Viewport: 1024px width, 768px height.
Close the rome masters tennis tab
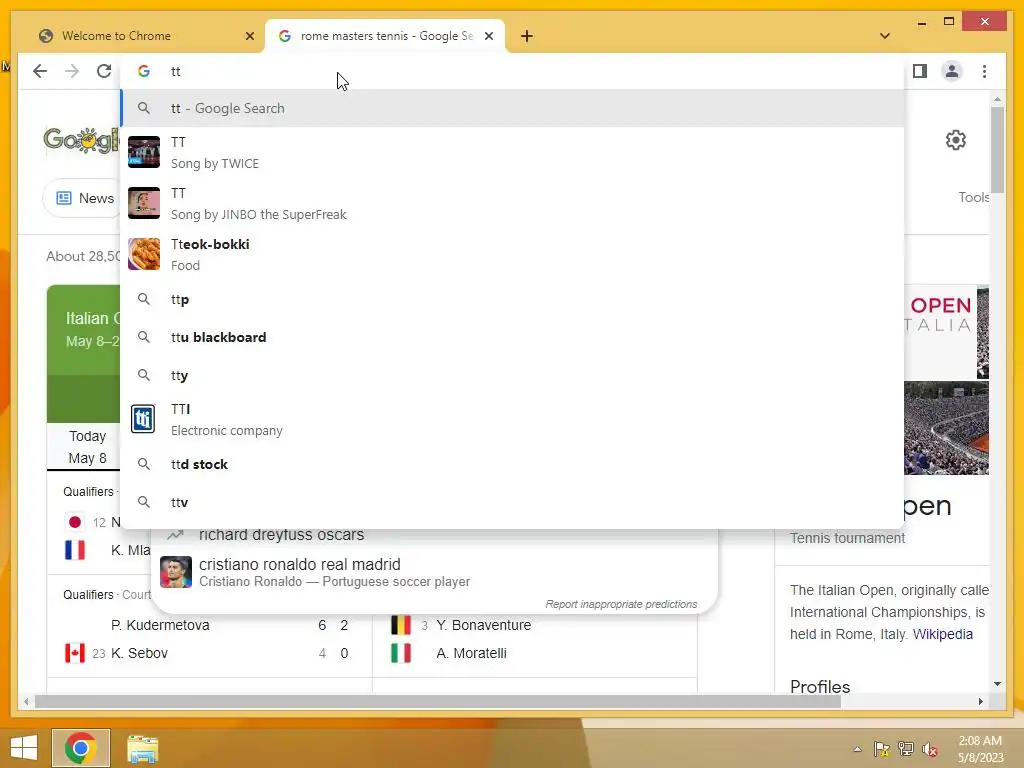click(x=488, y=36)
